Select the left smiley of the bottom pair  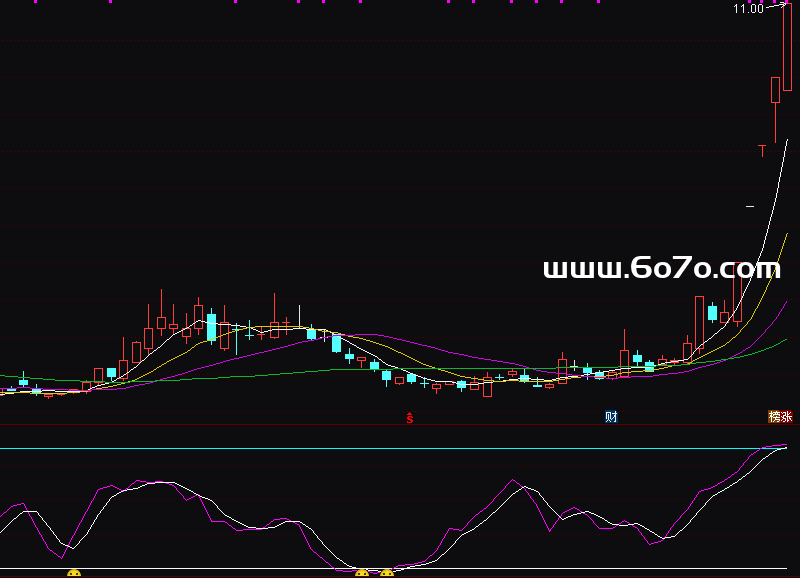[x=362, y=573]
